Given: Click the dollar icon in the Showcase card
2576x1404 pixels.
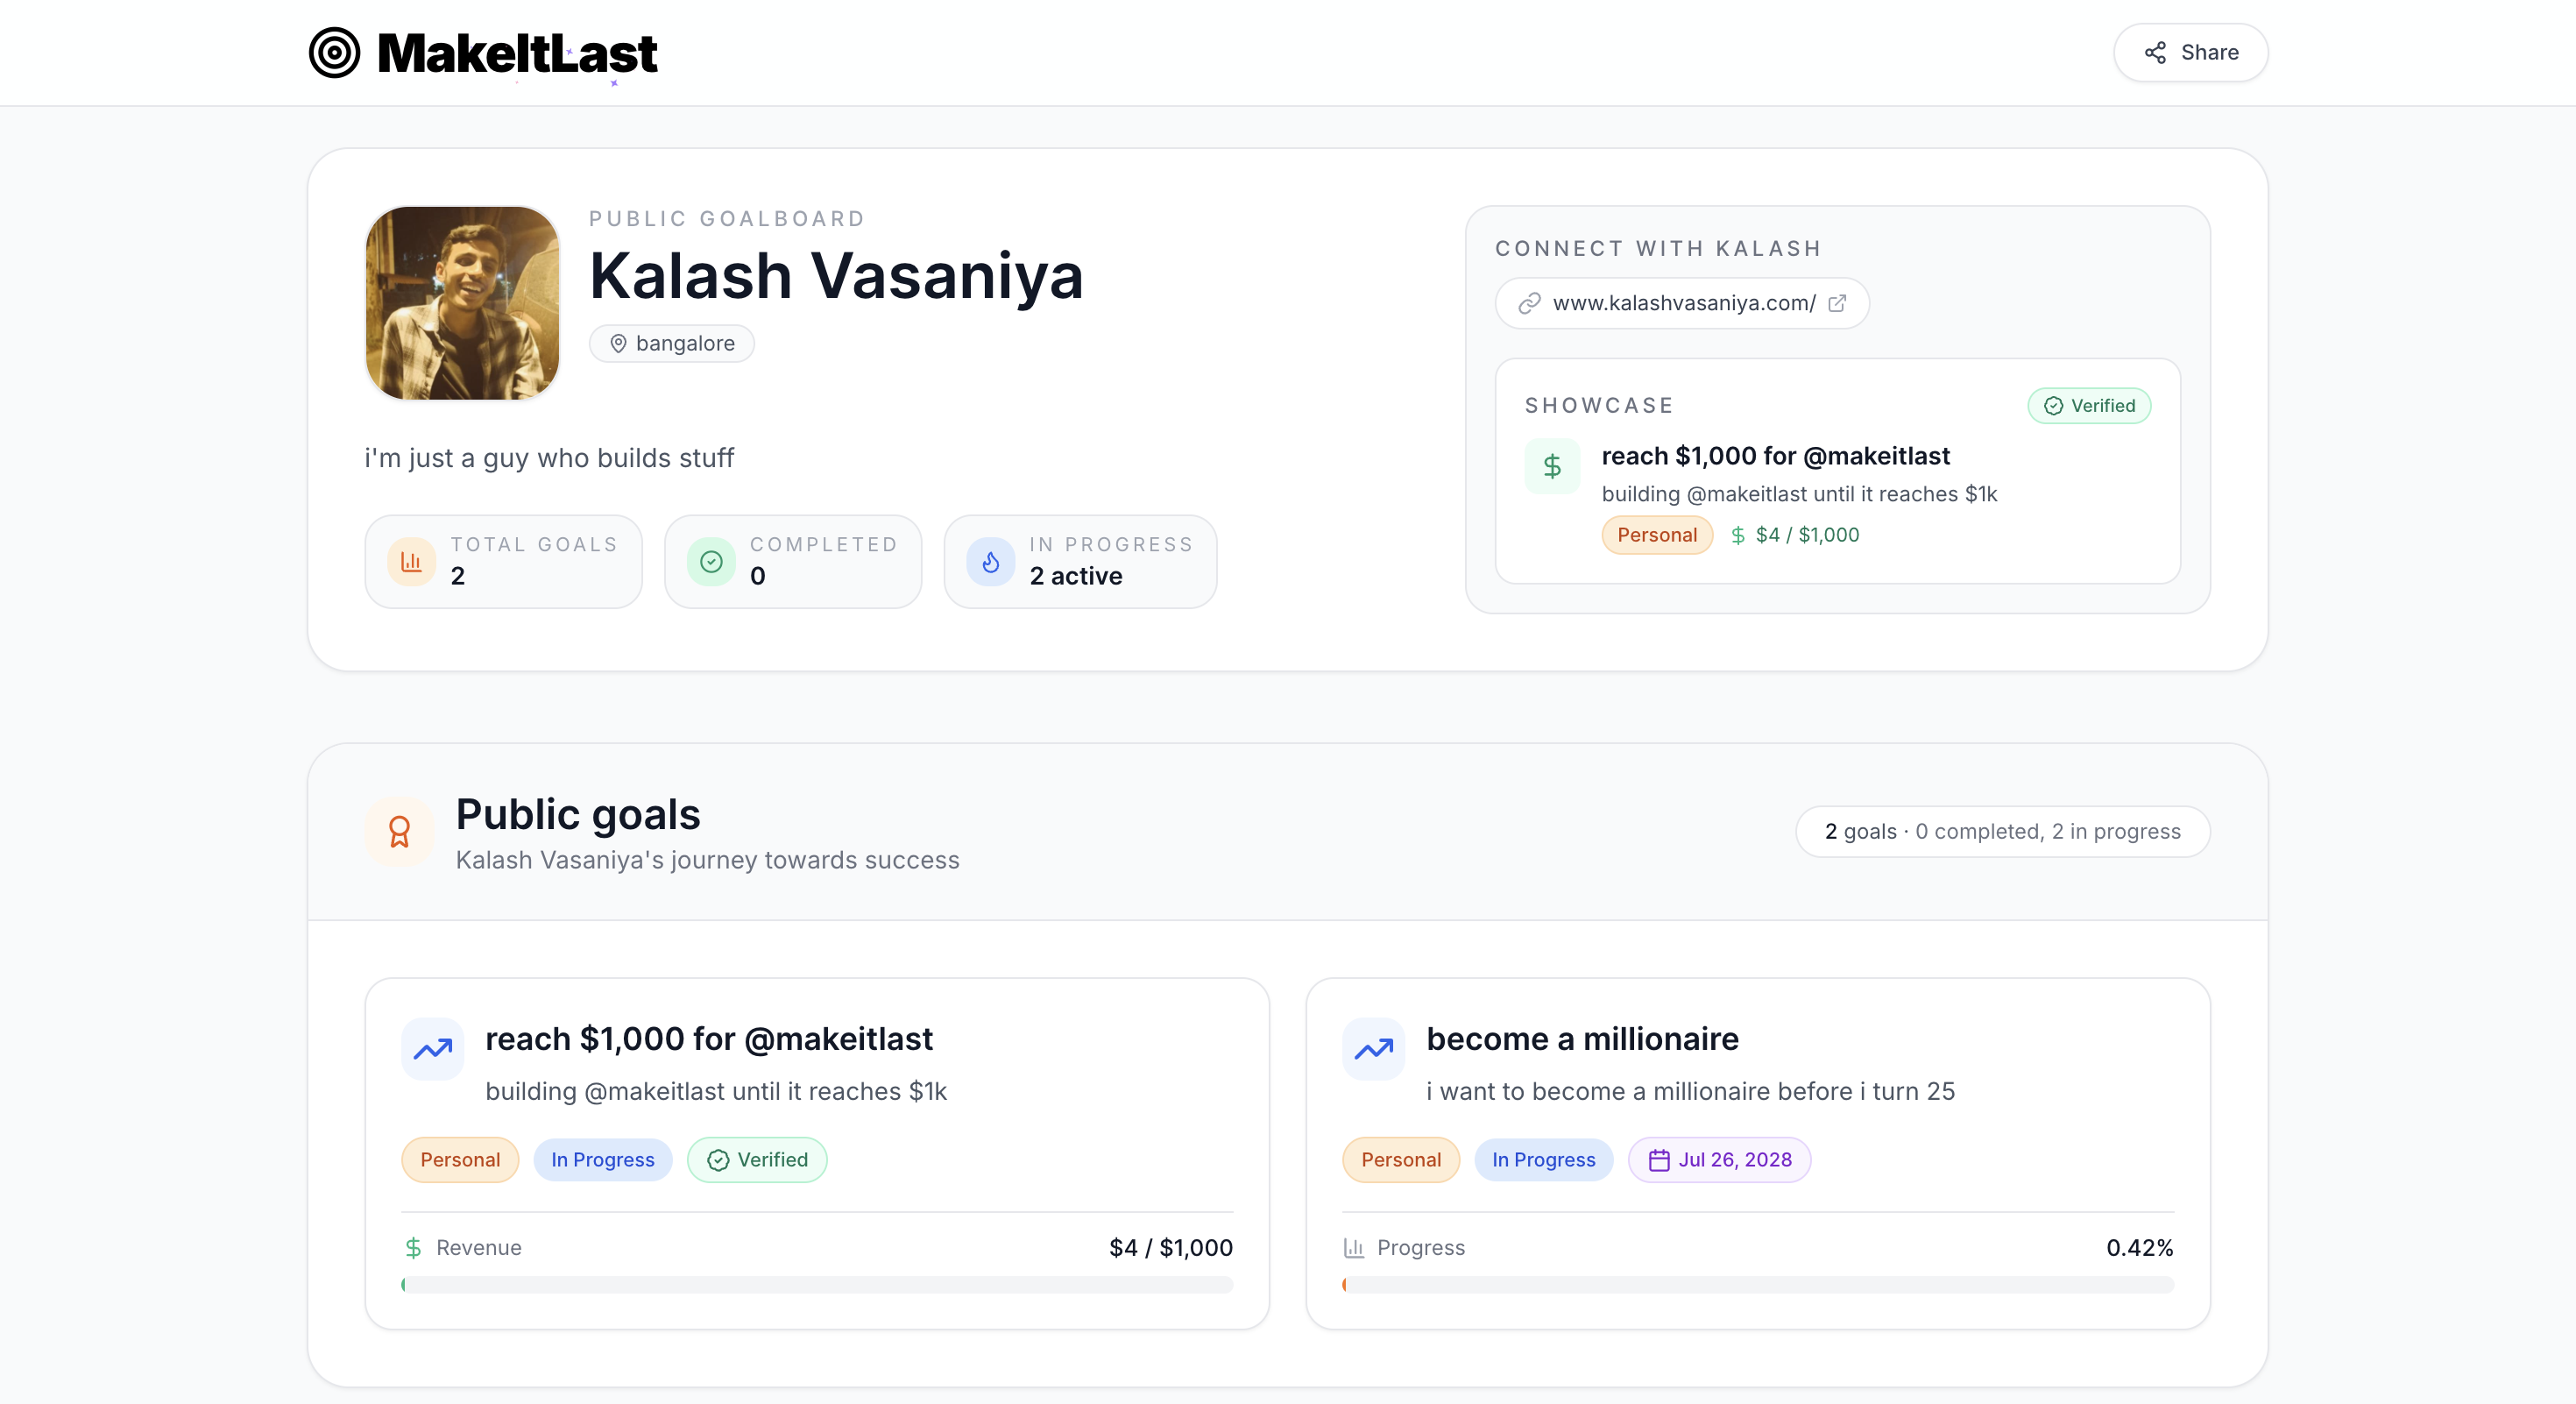Looking at the screenshot, I should point(1551,466).
